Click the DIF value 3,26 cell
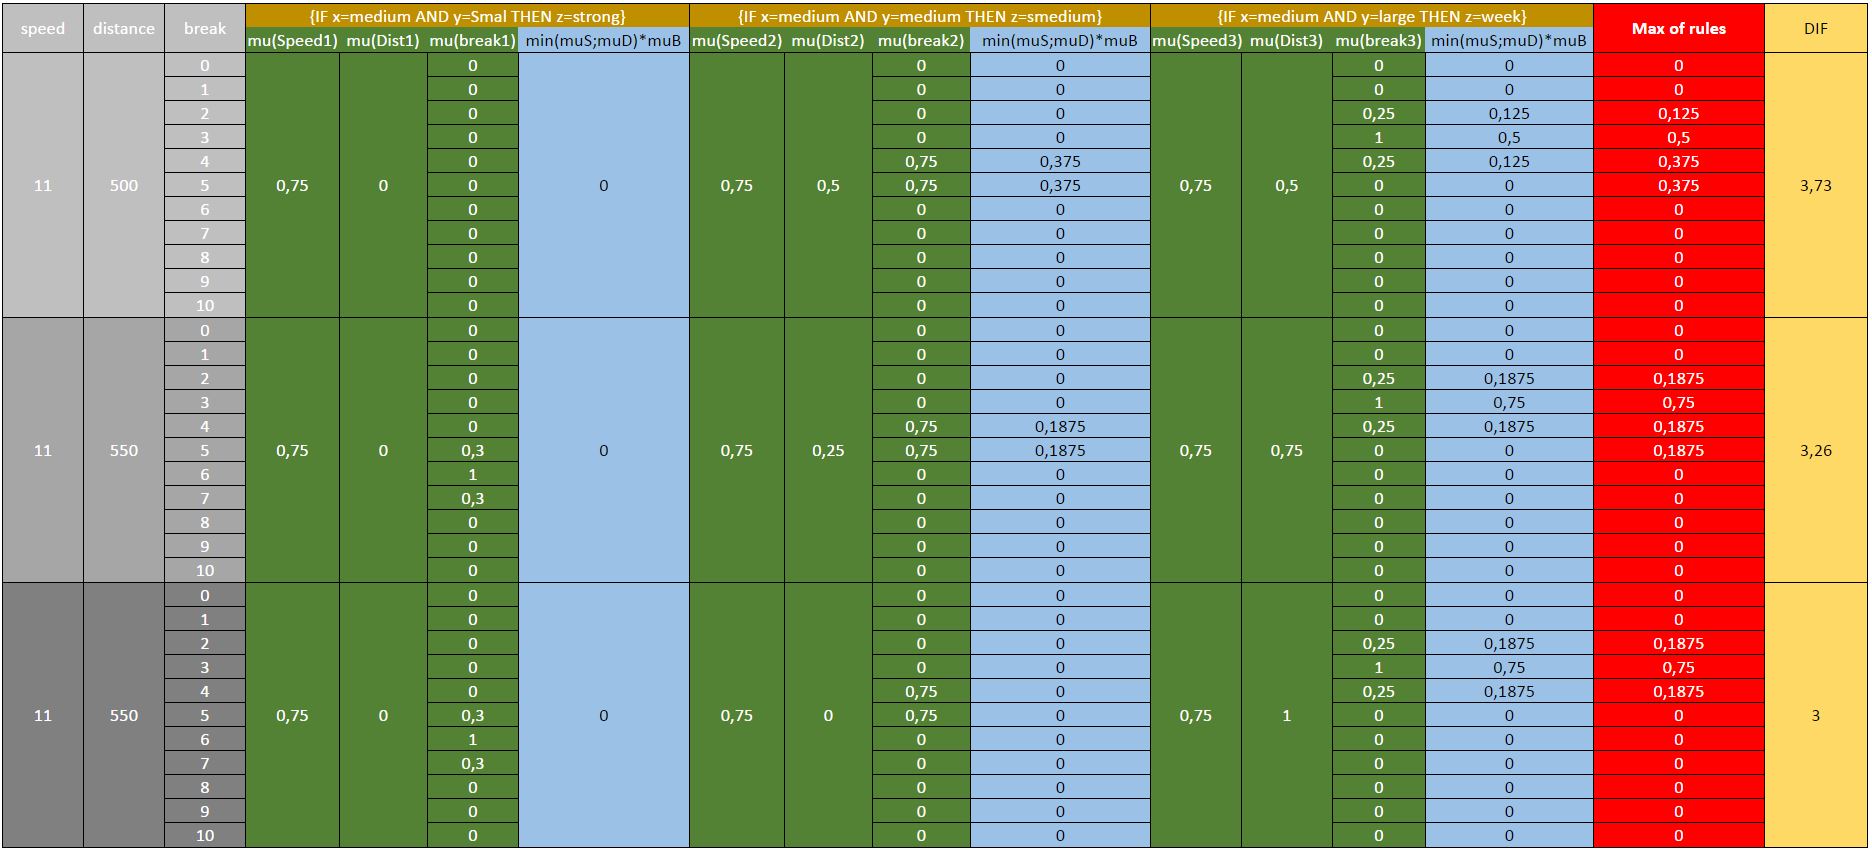 (1815, 450)
